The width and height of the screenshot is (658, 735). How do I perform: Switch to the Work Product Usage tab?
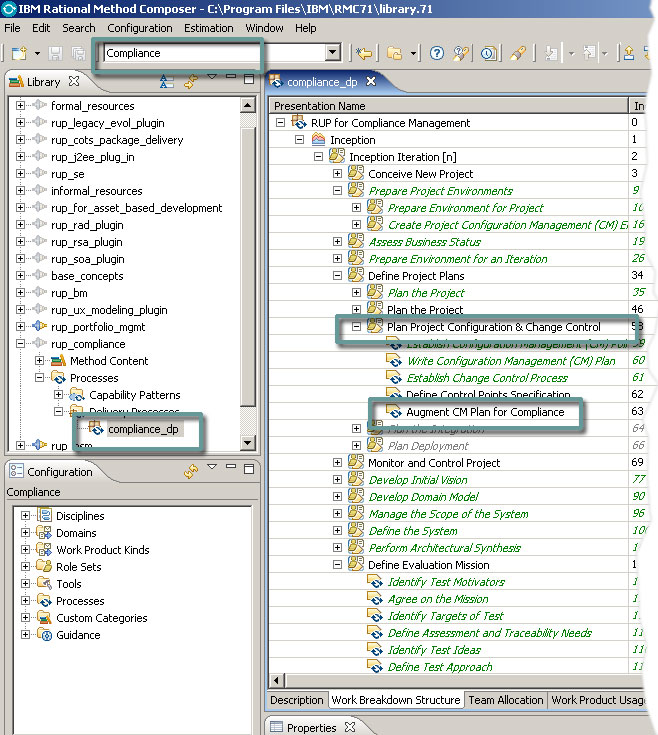[598, 700]
